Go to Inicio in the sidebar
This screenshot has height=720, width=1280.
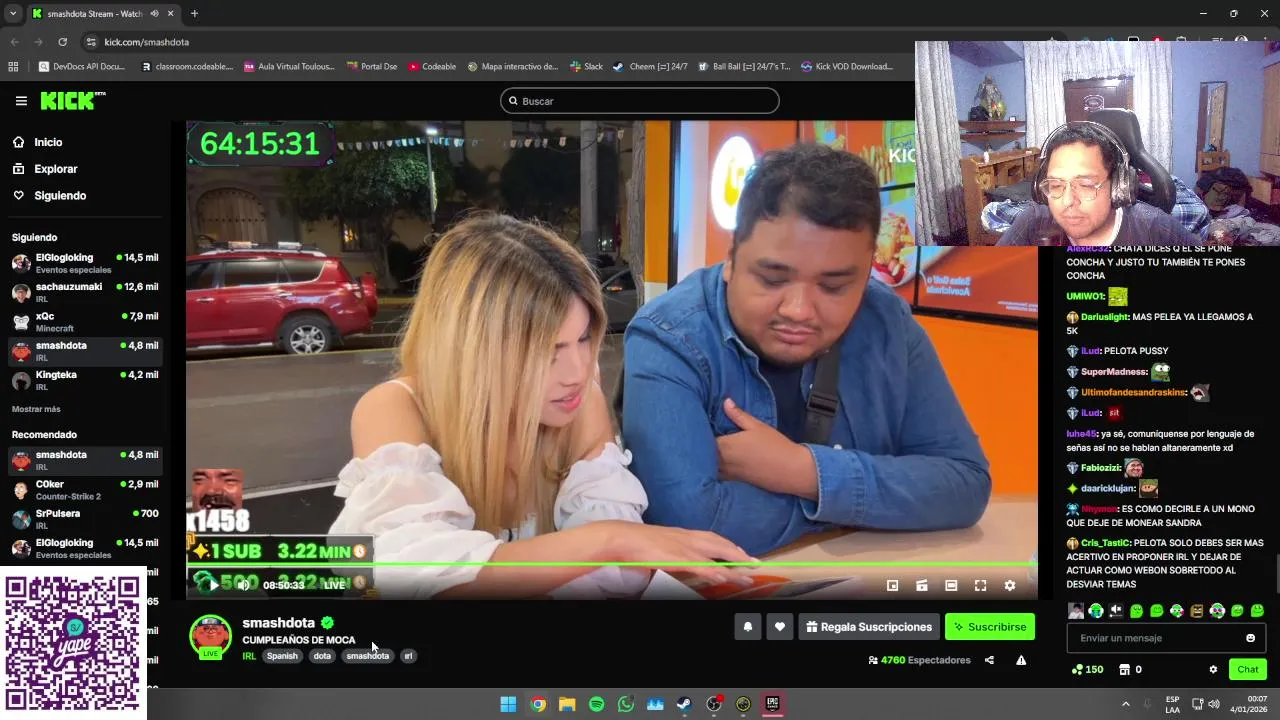(48, 142)
